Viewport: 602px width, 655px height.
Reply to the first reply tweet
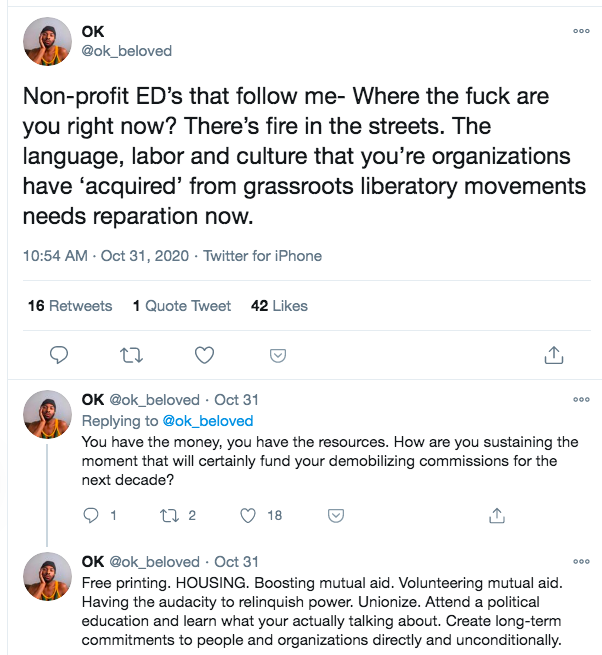pyautogui.click(x=91, y=515)
